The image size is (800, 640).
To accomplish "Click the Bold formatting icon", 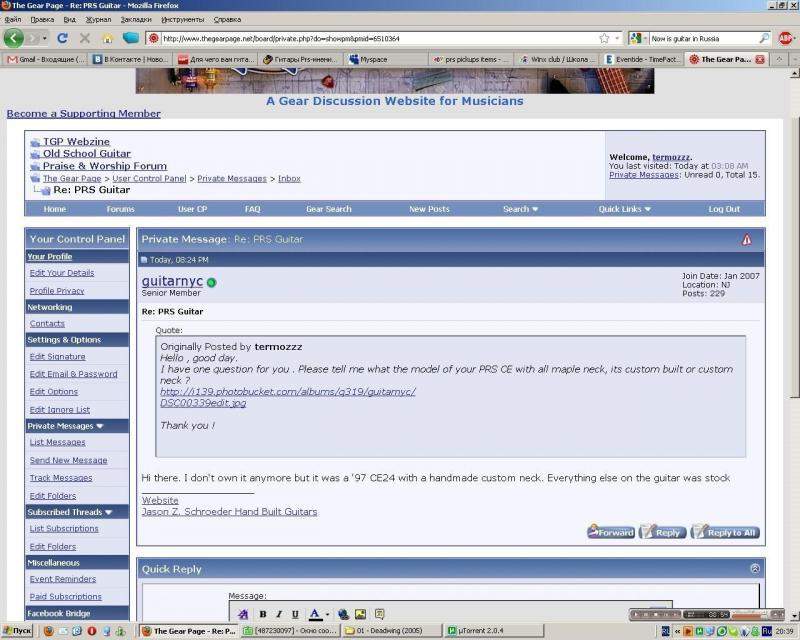I will [263, 614].
